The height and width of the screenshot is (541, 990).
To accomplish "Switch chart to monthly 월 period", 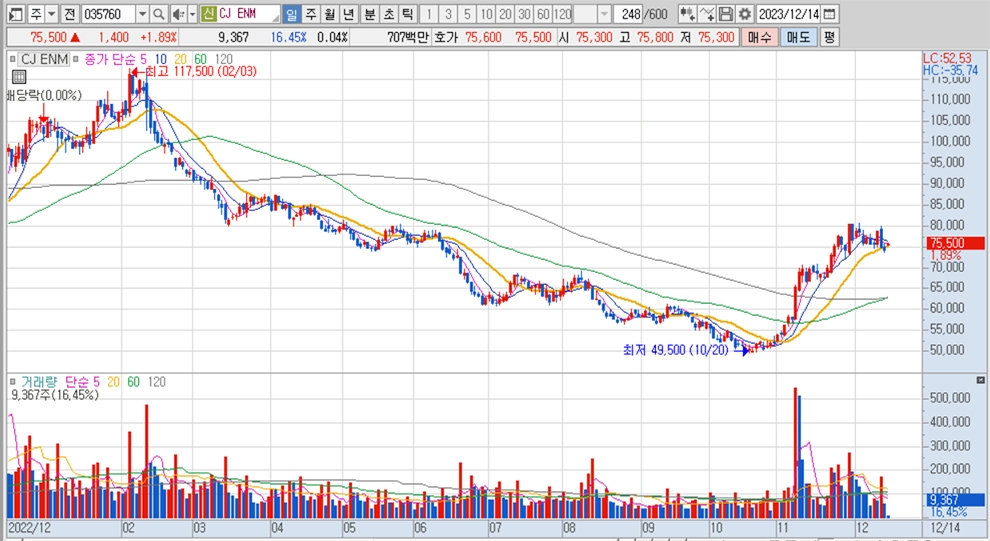I will coord(330,14).
